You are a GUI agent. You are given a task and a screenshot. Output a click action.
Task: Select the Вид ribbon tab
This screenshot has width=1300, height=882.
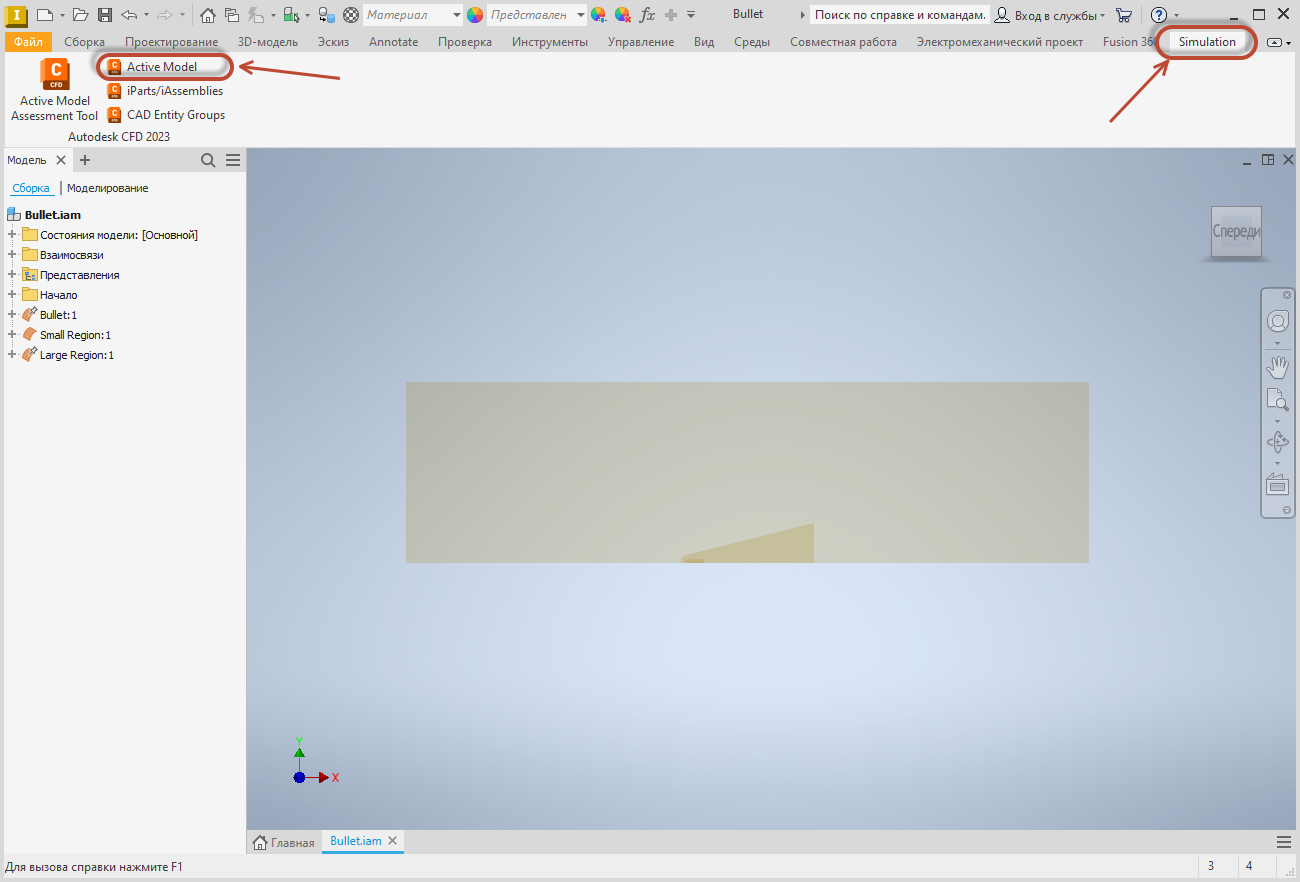704,42
